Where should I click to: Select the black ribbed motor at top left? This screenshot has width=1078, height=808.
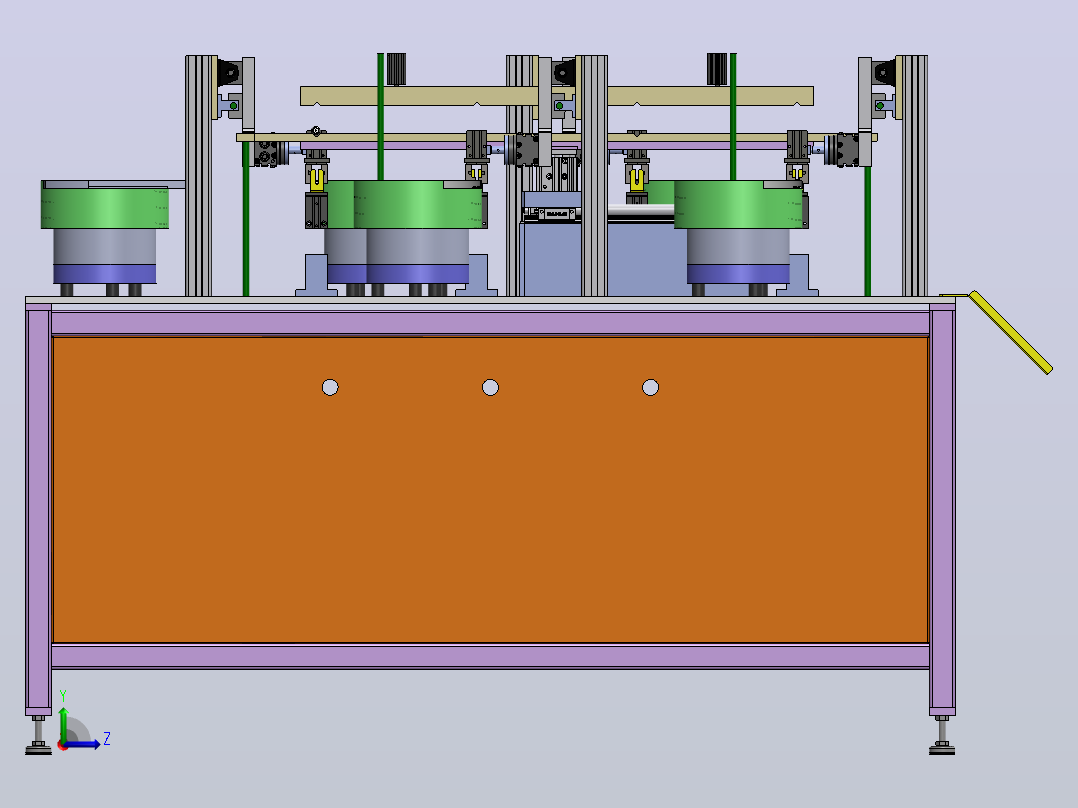(396, 69)
